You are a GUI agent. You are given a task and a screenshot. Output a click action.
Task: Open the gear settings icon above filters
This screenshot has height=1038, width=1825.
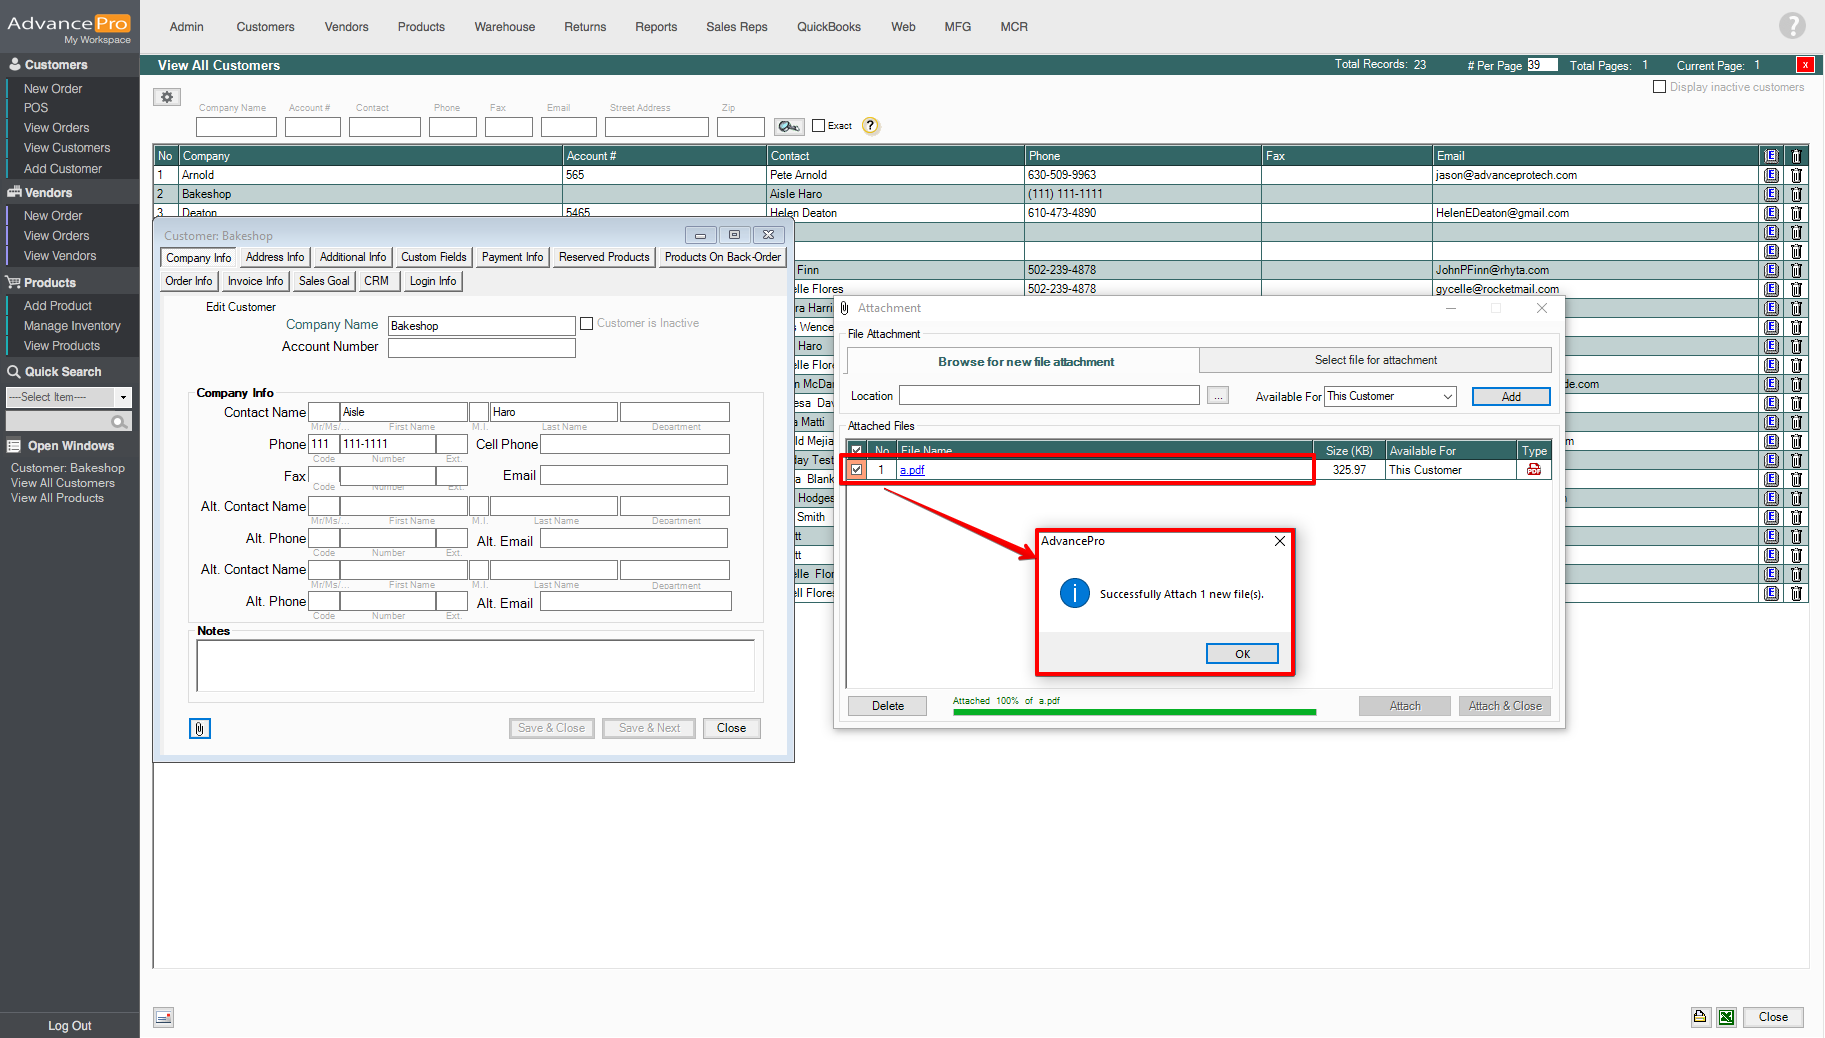(x=167, y=97)
